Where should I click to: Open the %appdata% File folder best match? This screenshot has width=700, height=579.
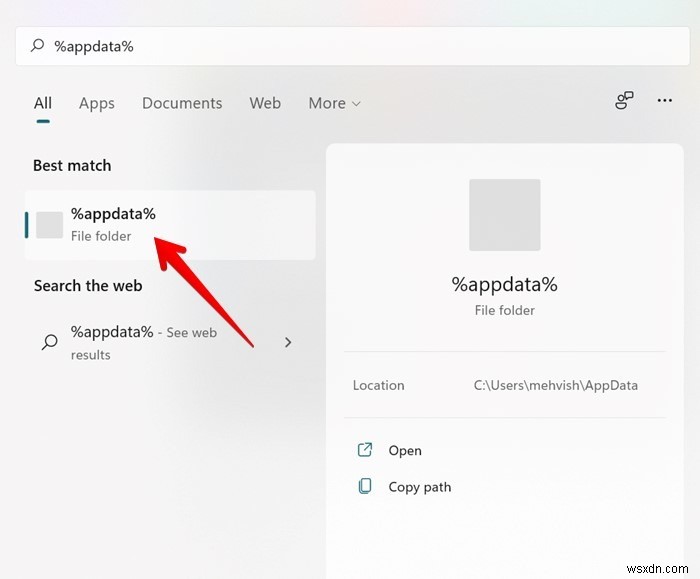(x=170, y=225)
